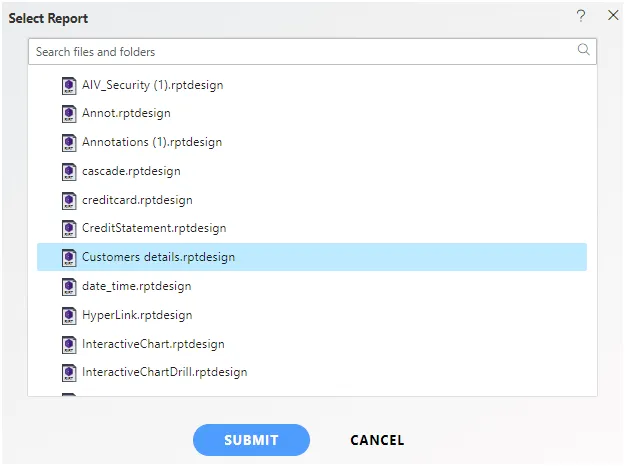
Task: Select Annotations (1).rptdesign in the list
Action: click(152, 142)
